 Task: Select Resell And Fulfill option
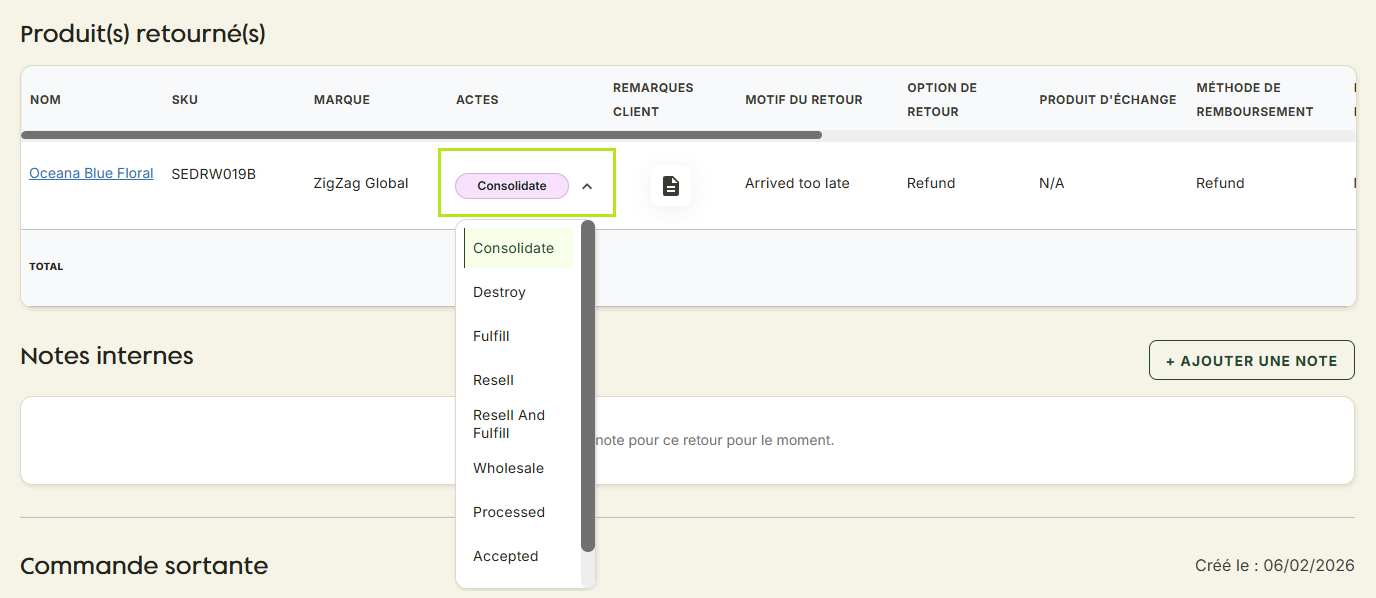tap(518, 424)
